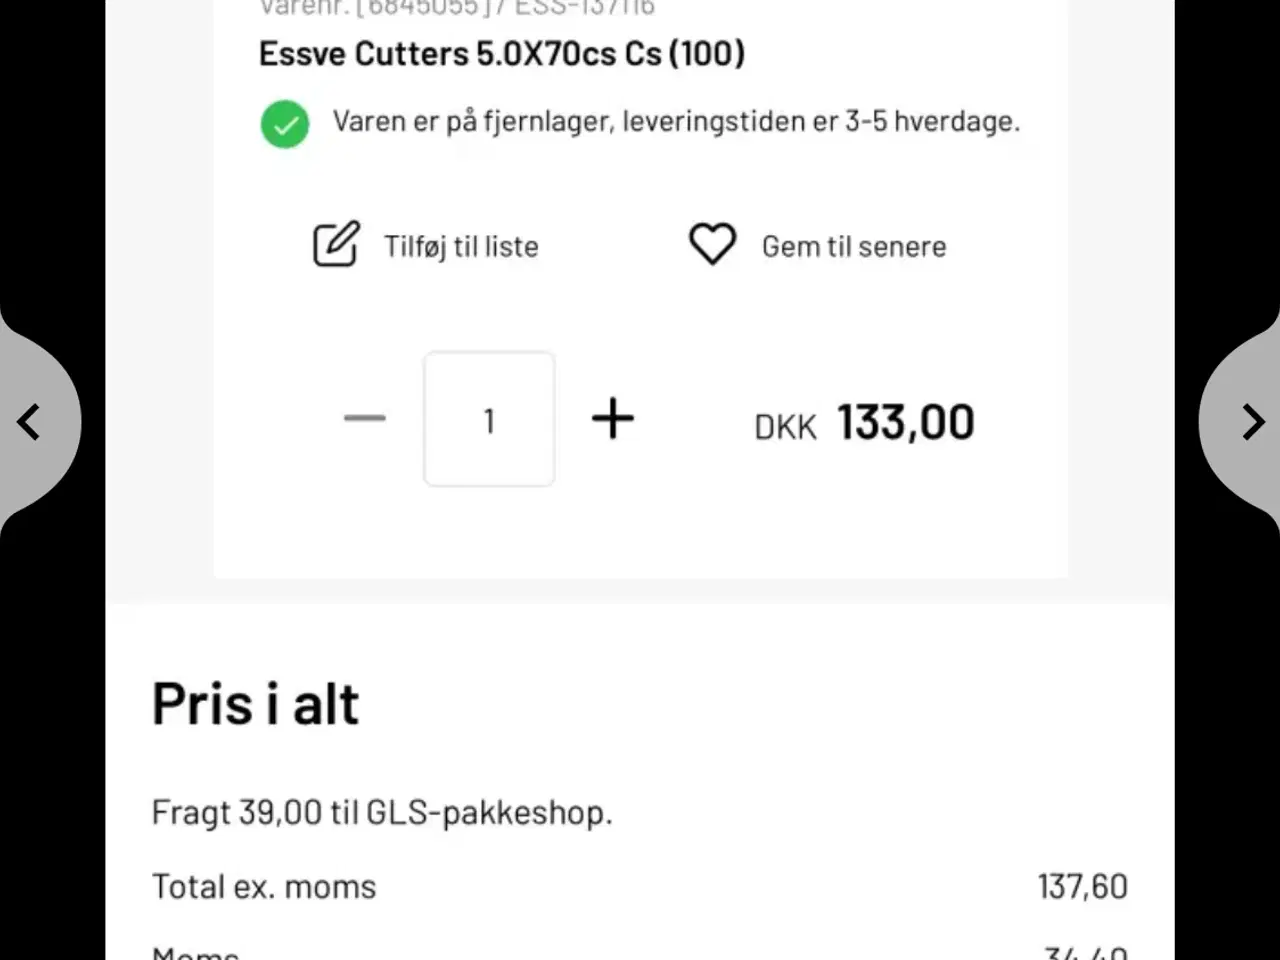Viewport: 1280px width, 960px height.
Task: Click 'Gem til senere' to save the item
Action: (x=853, y=246)
